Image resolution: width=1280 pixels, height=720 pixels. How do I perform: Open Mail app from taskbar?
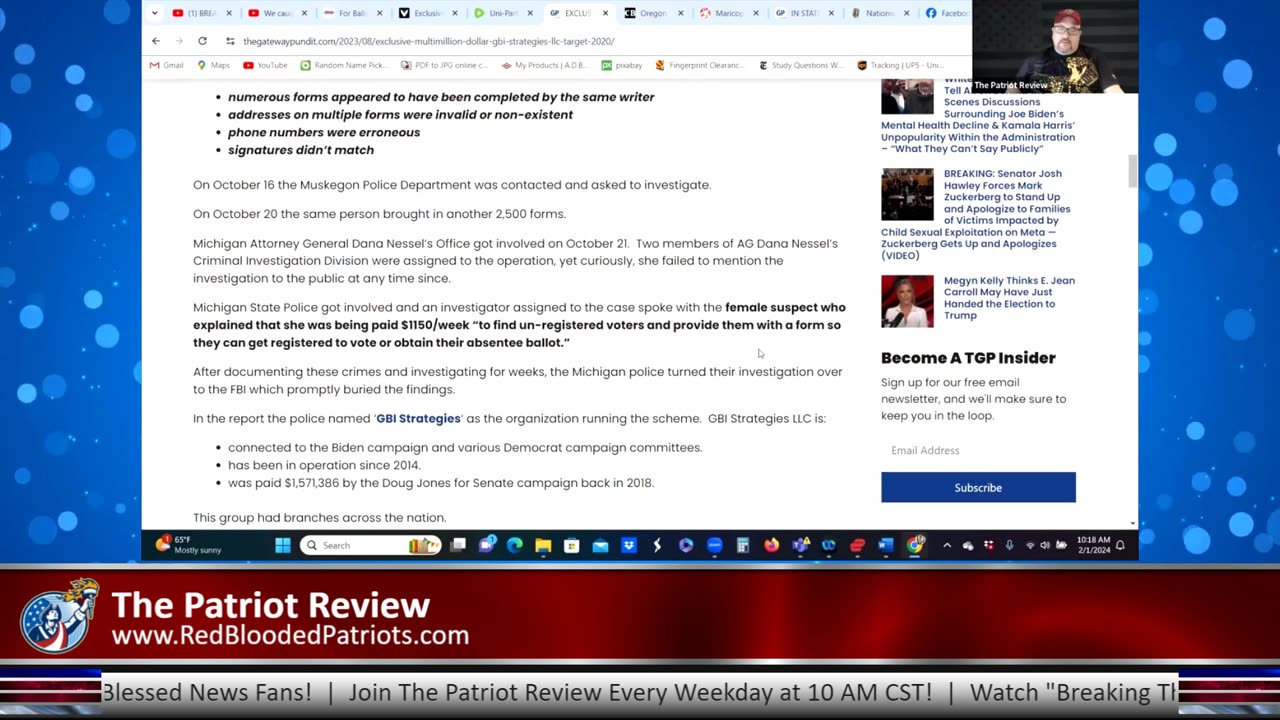coord(600,545)
